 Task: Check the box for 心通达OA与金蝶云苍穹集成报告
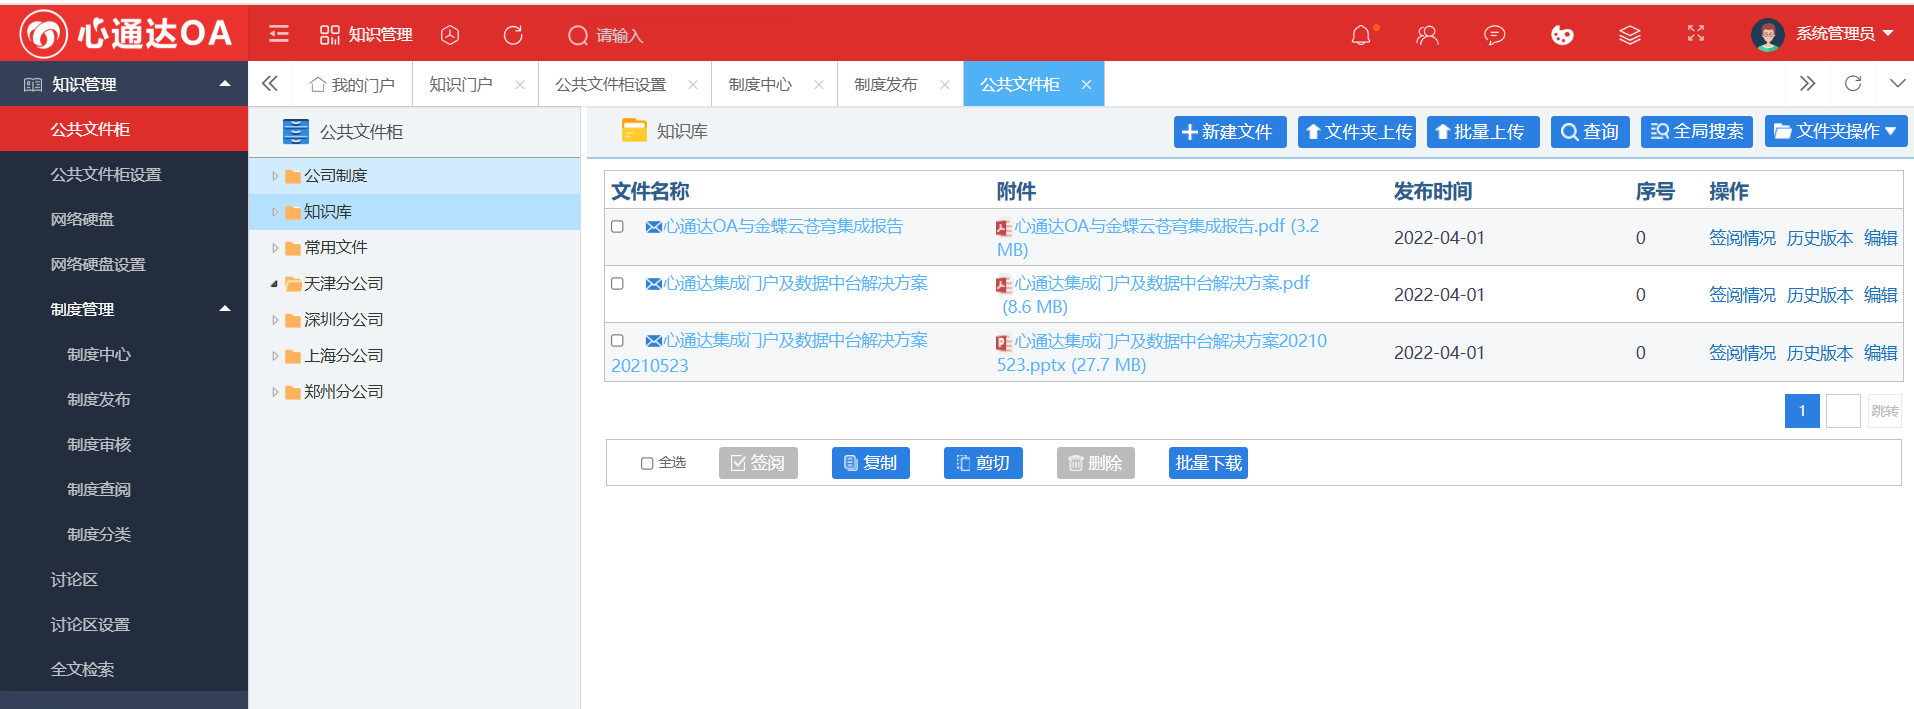pyautogui.click(x=617, y=227)
